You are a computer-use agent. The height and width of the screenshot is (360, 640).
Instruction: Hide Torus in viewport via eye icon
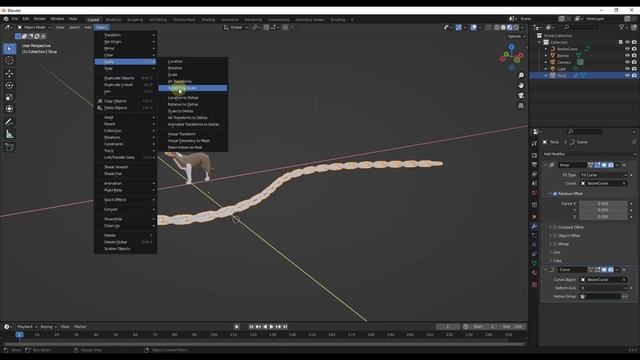coord(627,76)
